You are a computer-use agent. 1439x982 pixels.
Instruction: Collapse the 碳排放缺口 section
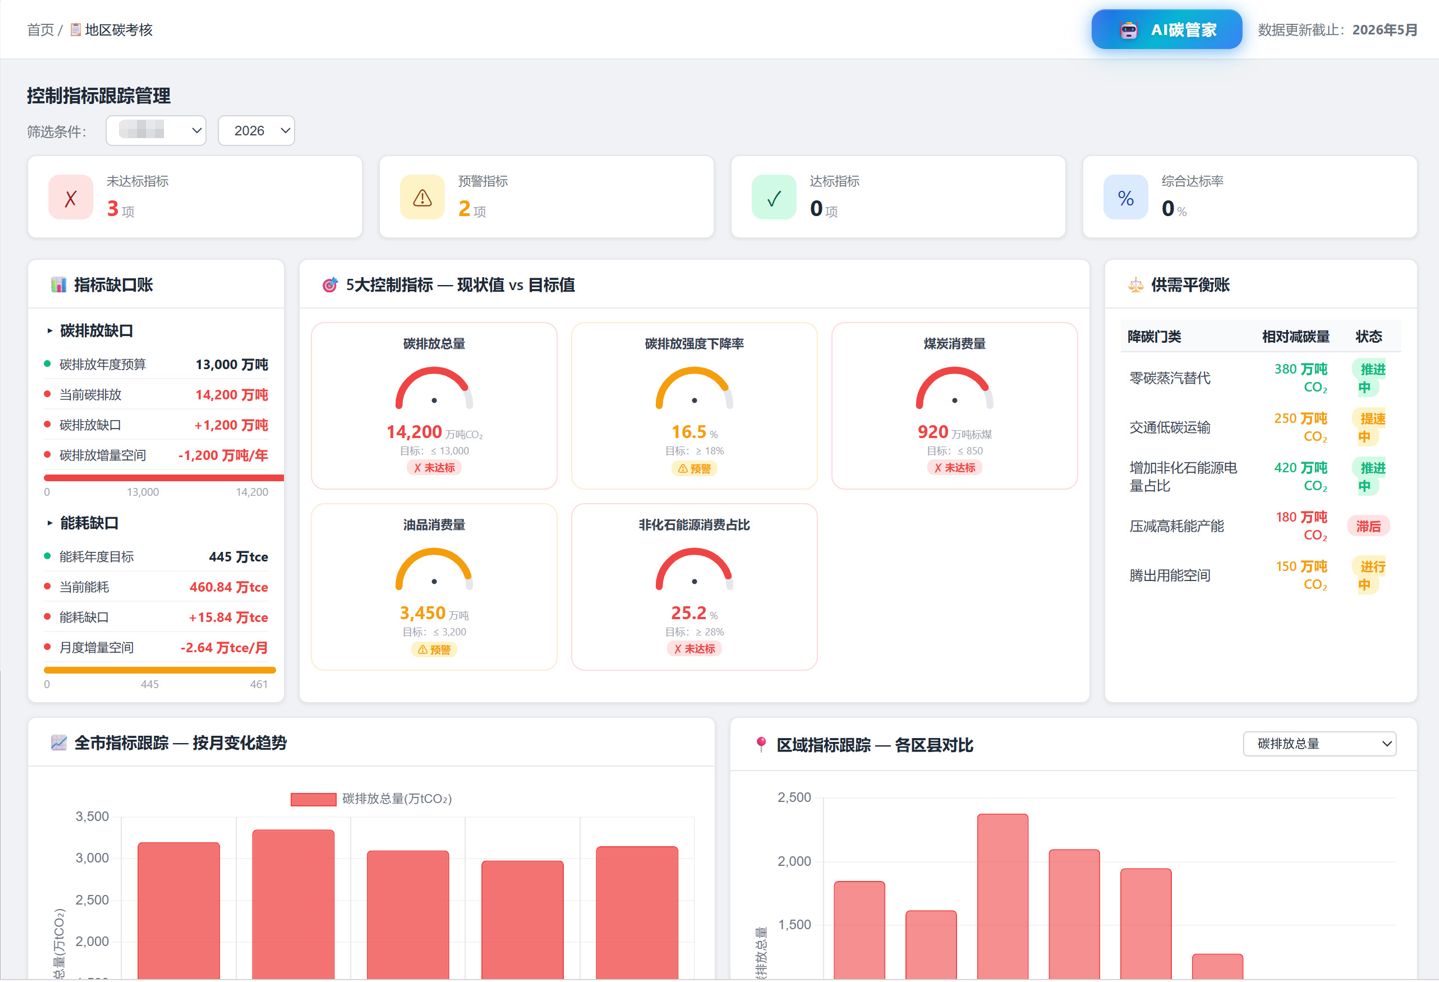[x=90, y=331]
